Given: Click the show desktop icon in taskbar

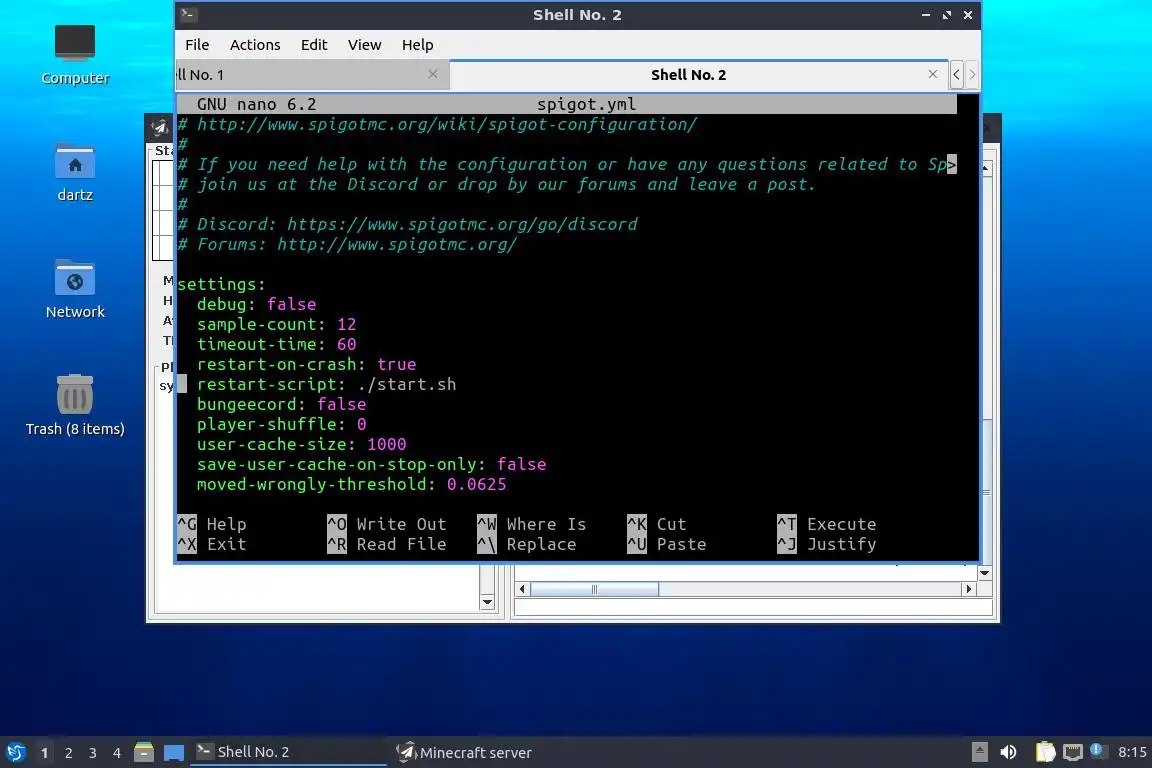Looking at the screenshot, I should 174,752.
